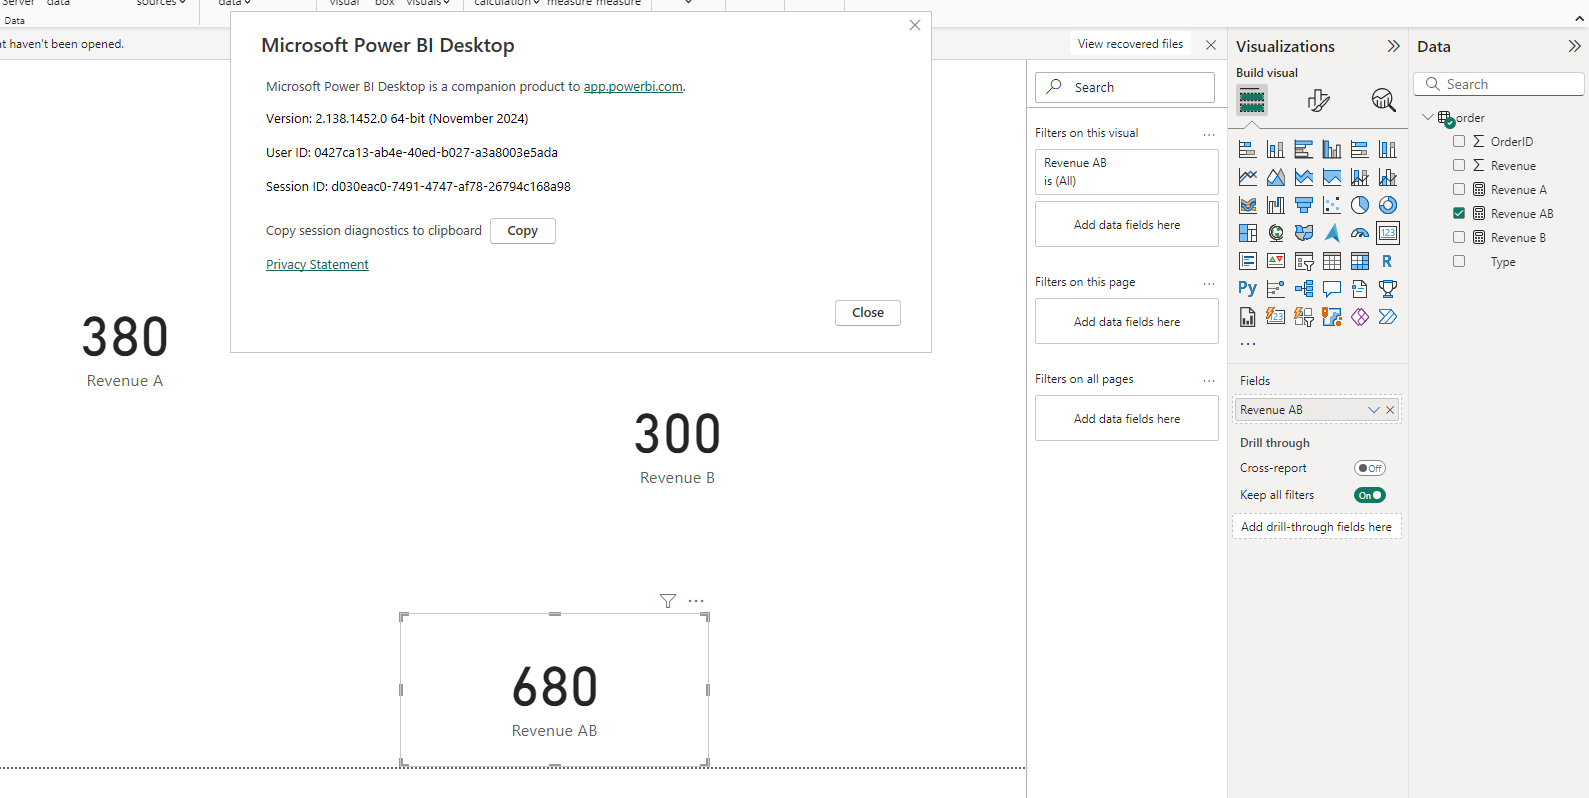Select the matrix visual icon

[x=1359, y=261]
